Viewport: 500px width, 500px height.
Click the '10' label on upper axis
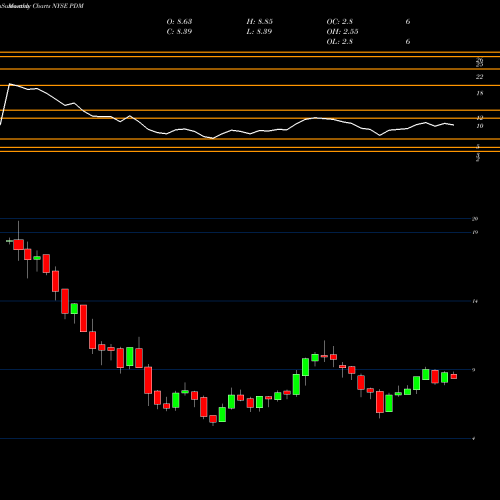[x=480, y=126]
